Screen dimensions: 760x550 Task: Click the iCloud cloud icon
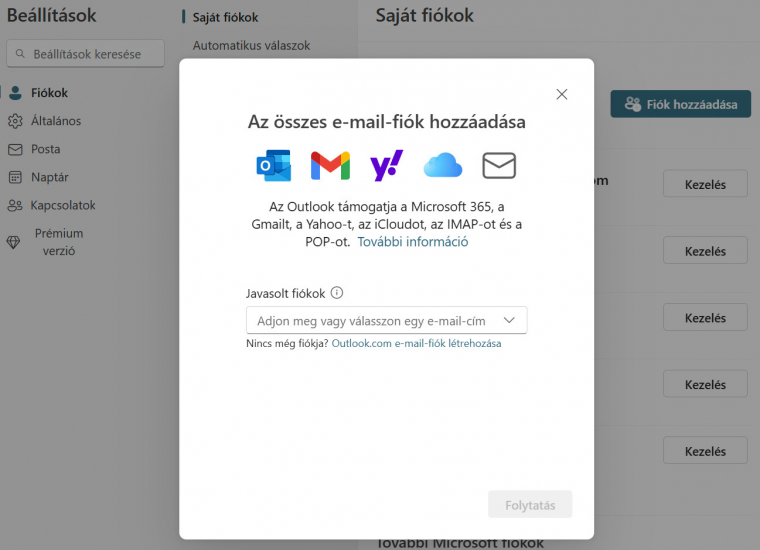click(x=442, y=165)
